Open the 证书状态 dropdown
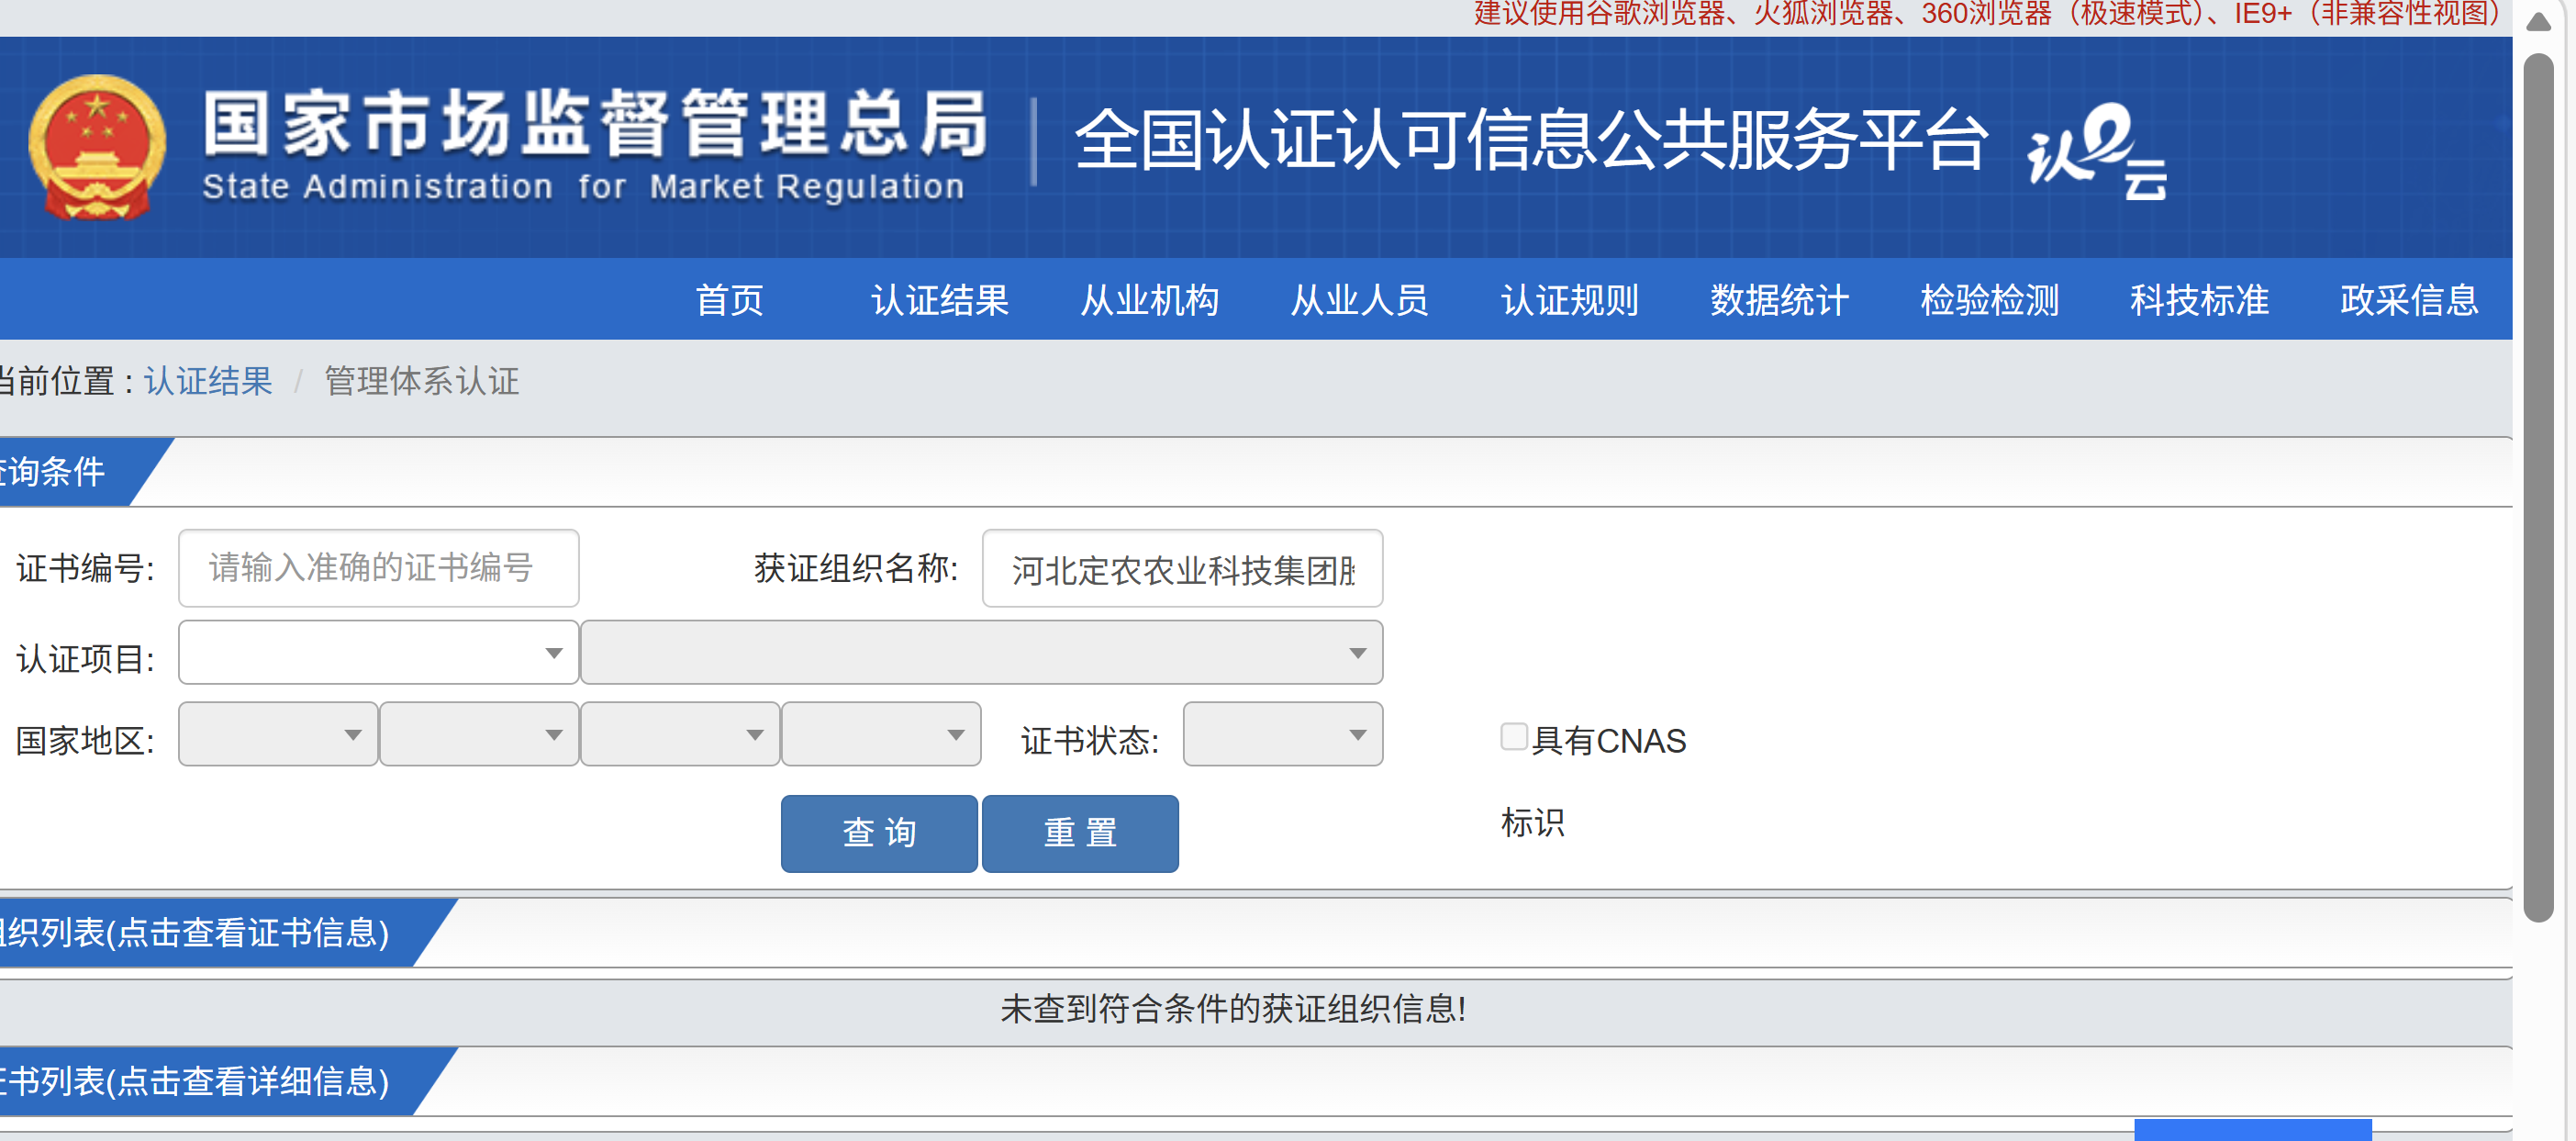The height and width of the screenshot is (1141, 2576). [x=1282, y=735]
